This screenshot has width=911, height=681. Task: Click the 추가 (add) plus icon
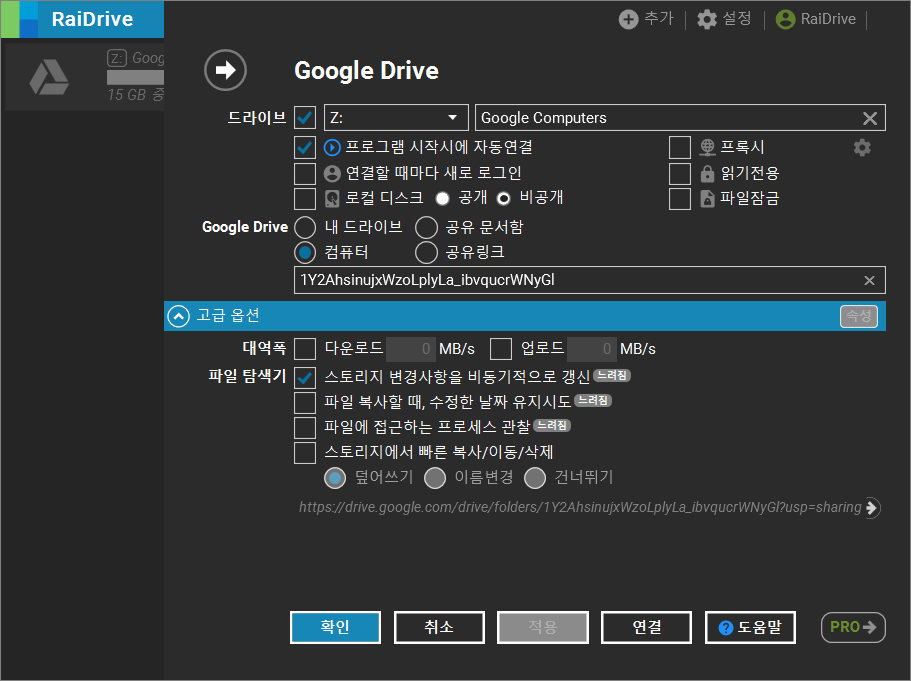coord(628,19)
